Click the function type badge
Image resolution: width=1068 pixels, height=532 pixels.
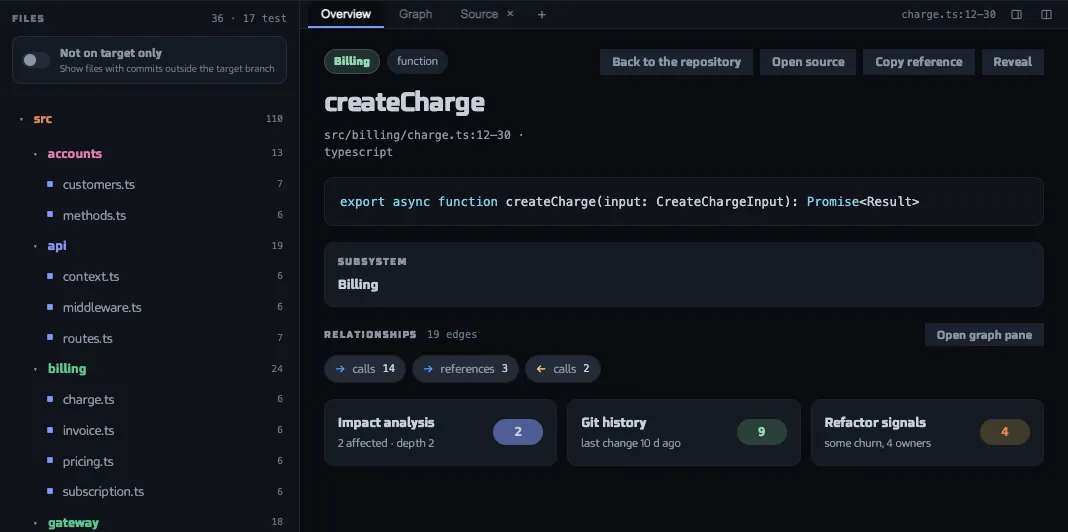tap(417, 61)
